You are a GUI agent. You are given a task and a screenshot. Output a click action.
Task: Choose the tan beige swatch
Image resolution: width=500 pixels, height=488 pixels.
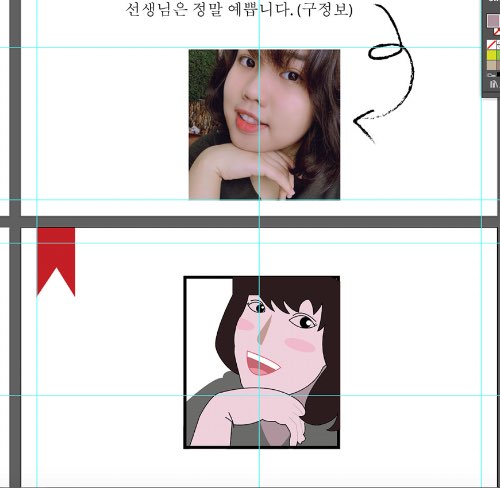tap(492, 65)
